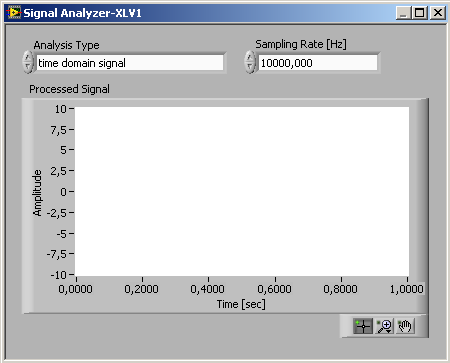
Task: Click the X-axis tick value 0,4000
Action: (x=207, y=289)
